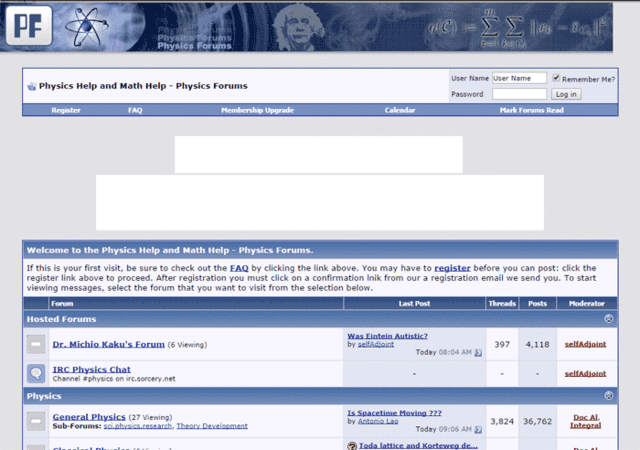Click the Last Post column header
Image resolution: width=640 pixels, height=450 pixels.
coord(414,303)
